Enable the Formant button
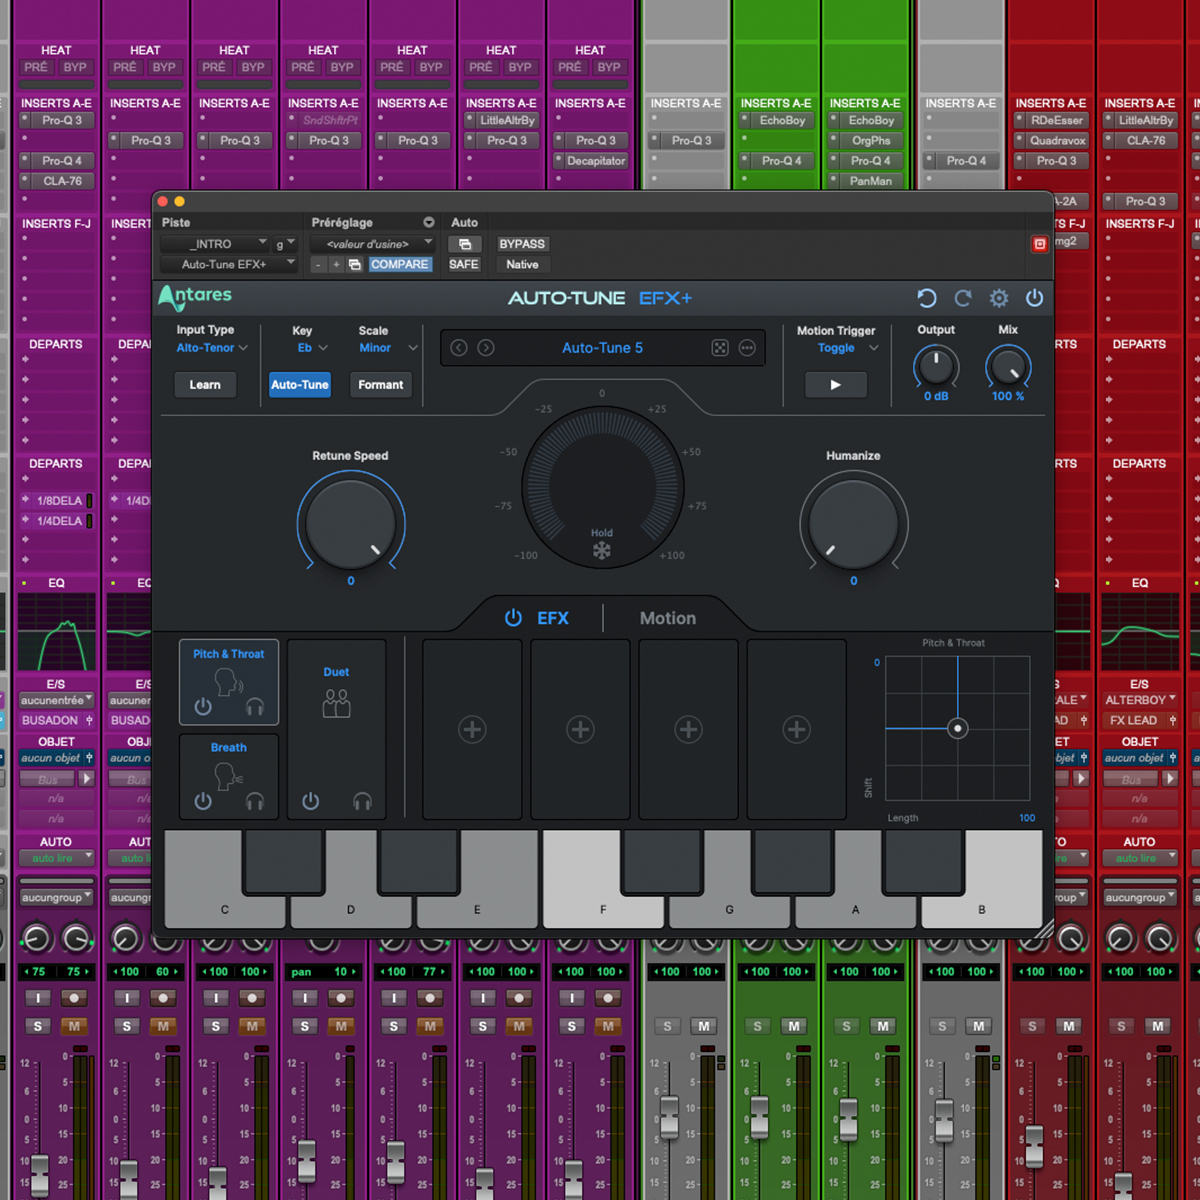 [x=381, y=385]
